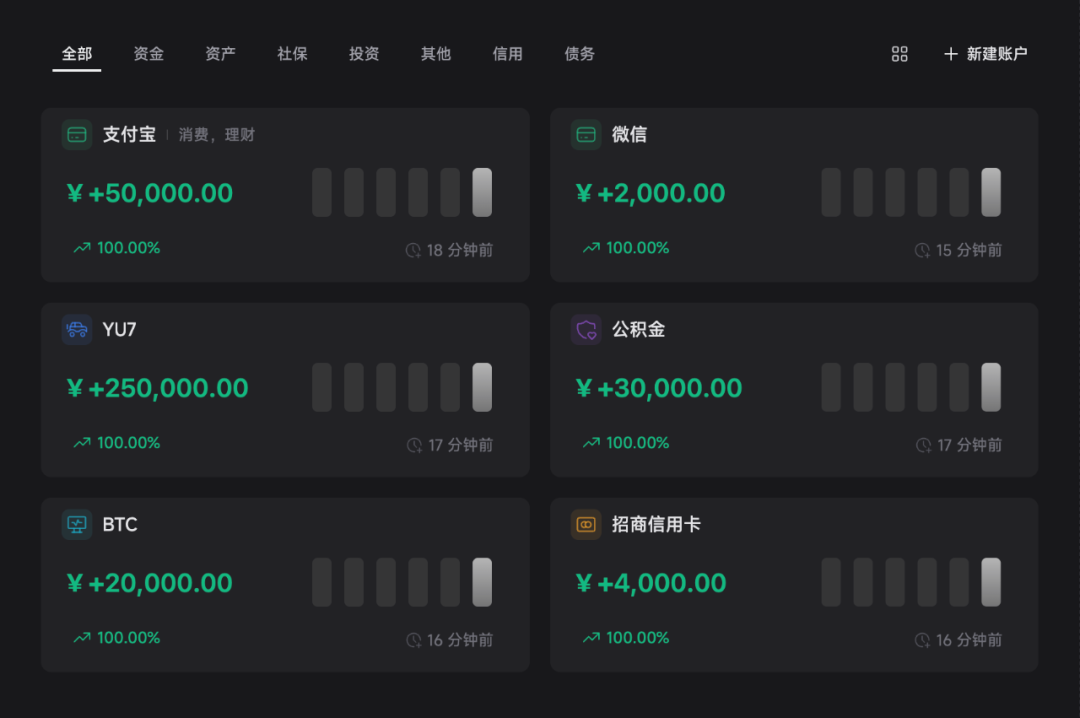Click the trend arrow icon on 微信 card

pos(591,247)
